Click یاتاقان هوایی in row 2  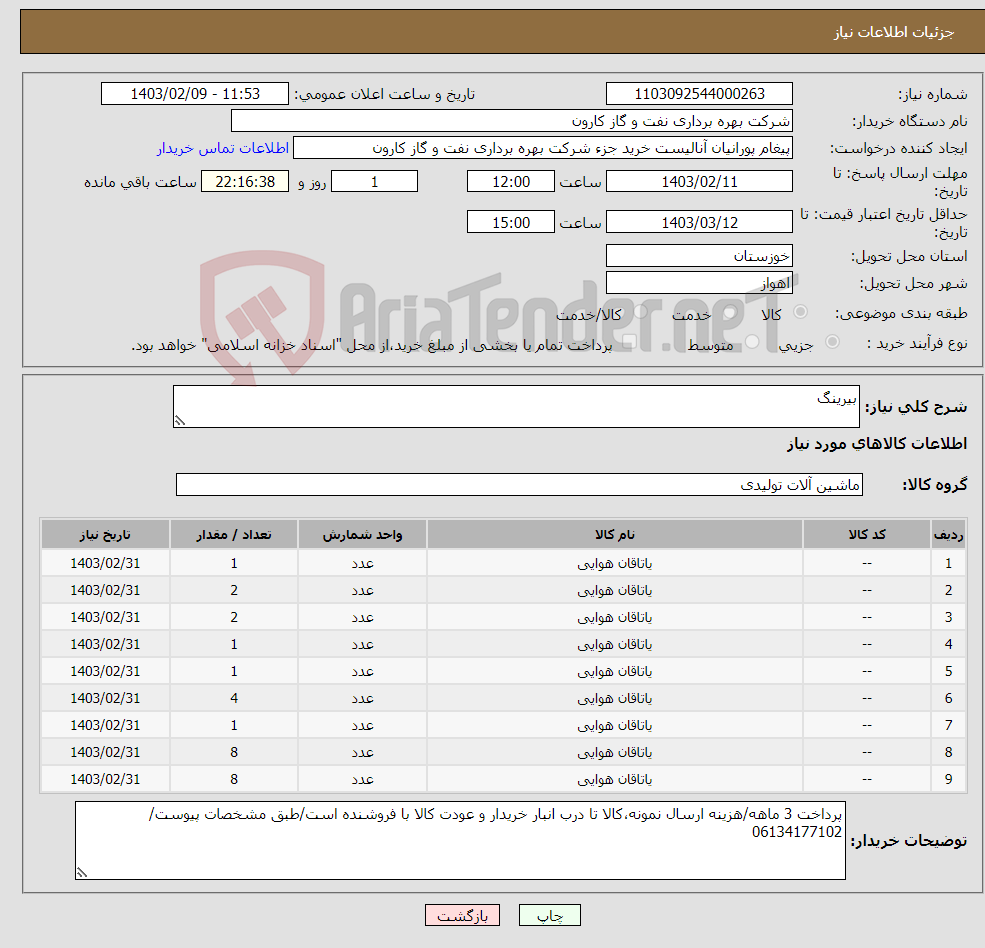(614, 591)
